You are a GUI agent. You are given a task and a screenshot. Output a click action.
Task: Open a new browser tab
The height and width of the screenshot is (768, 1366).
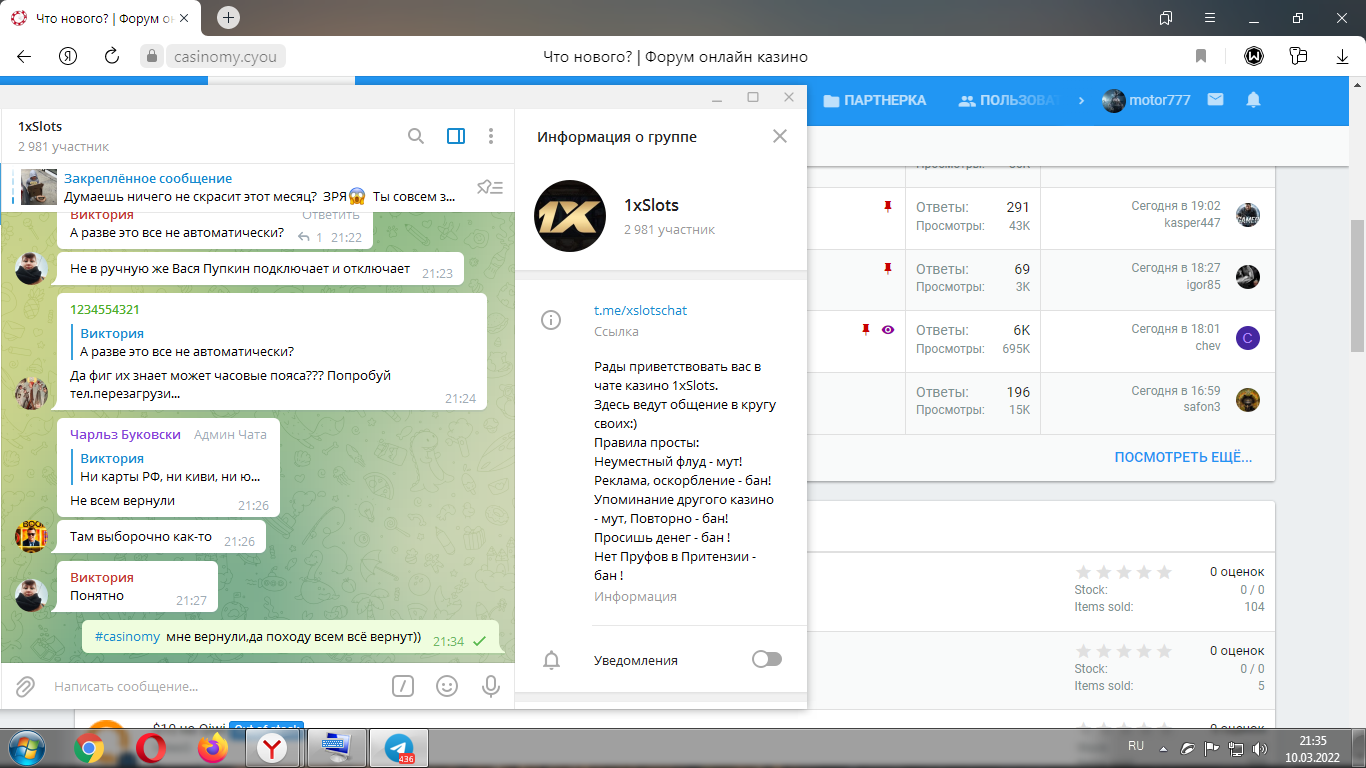228,18
